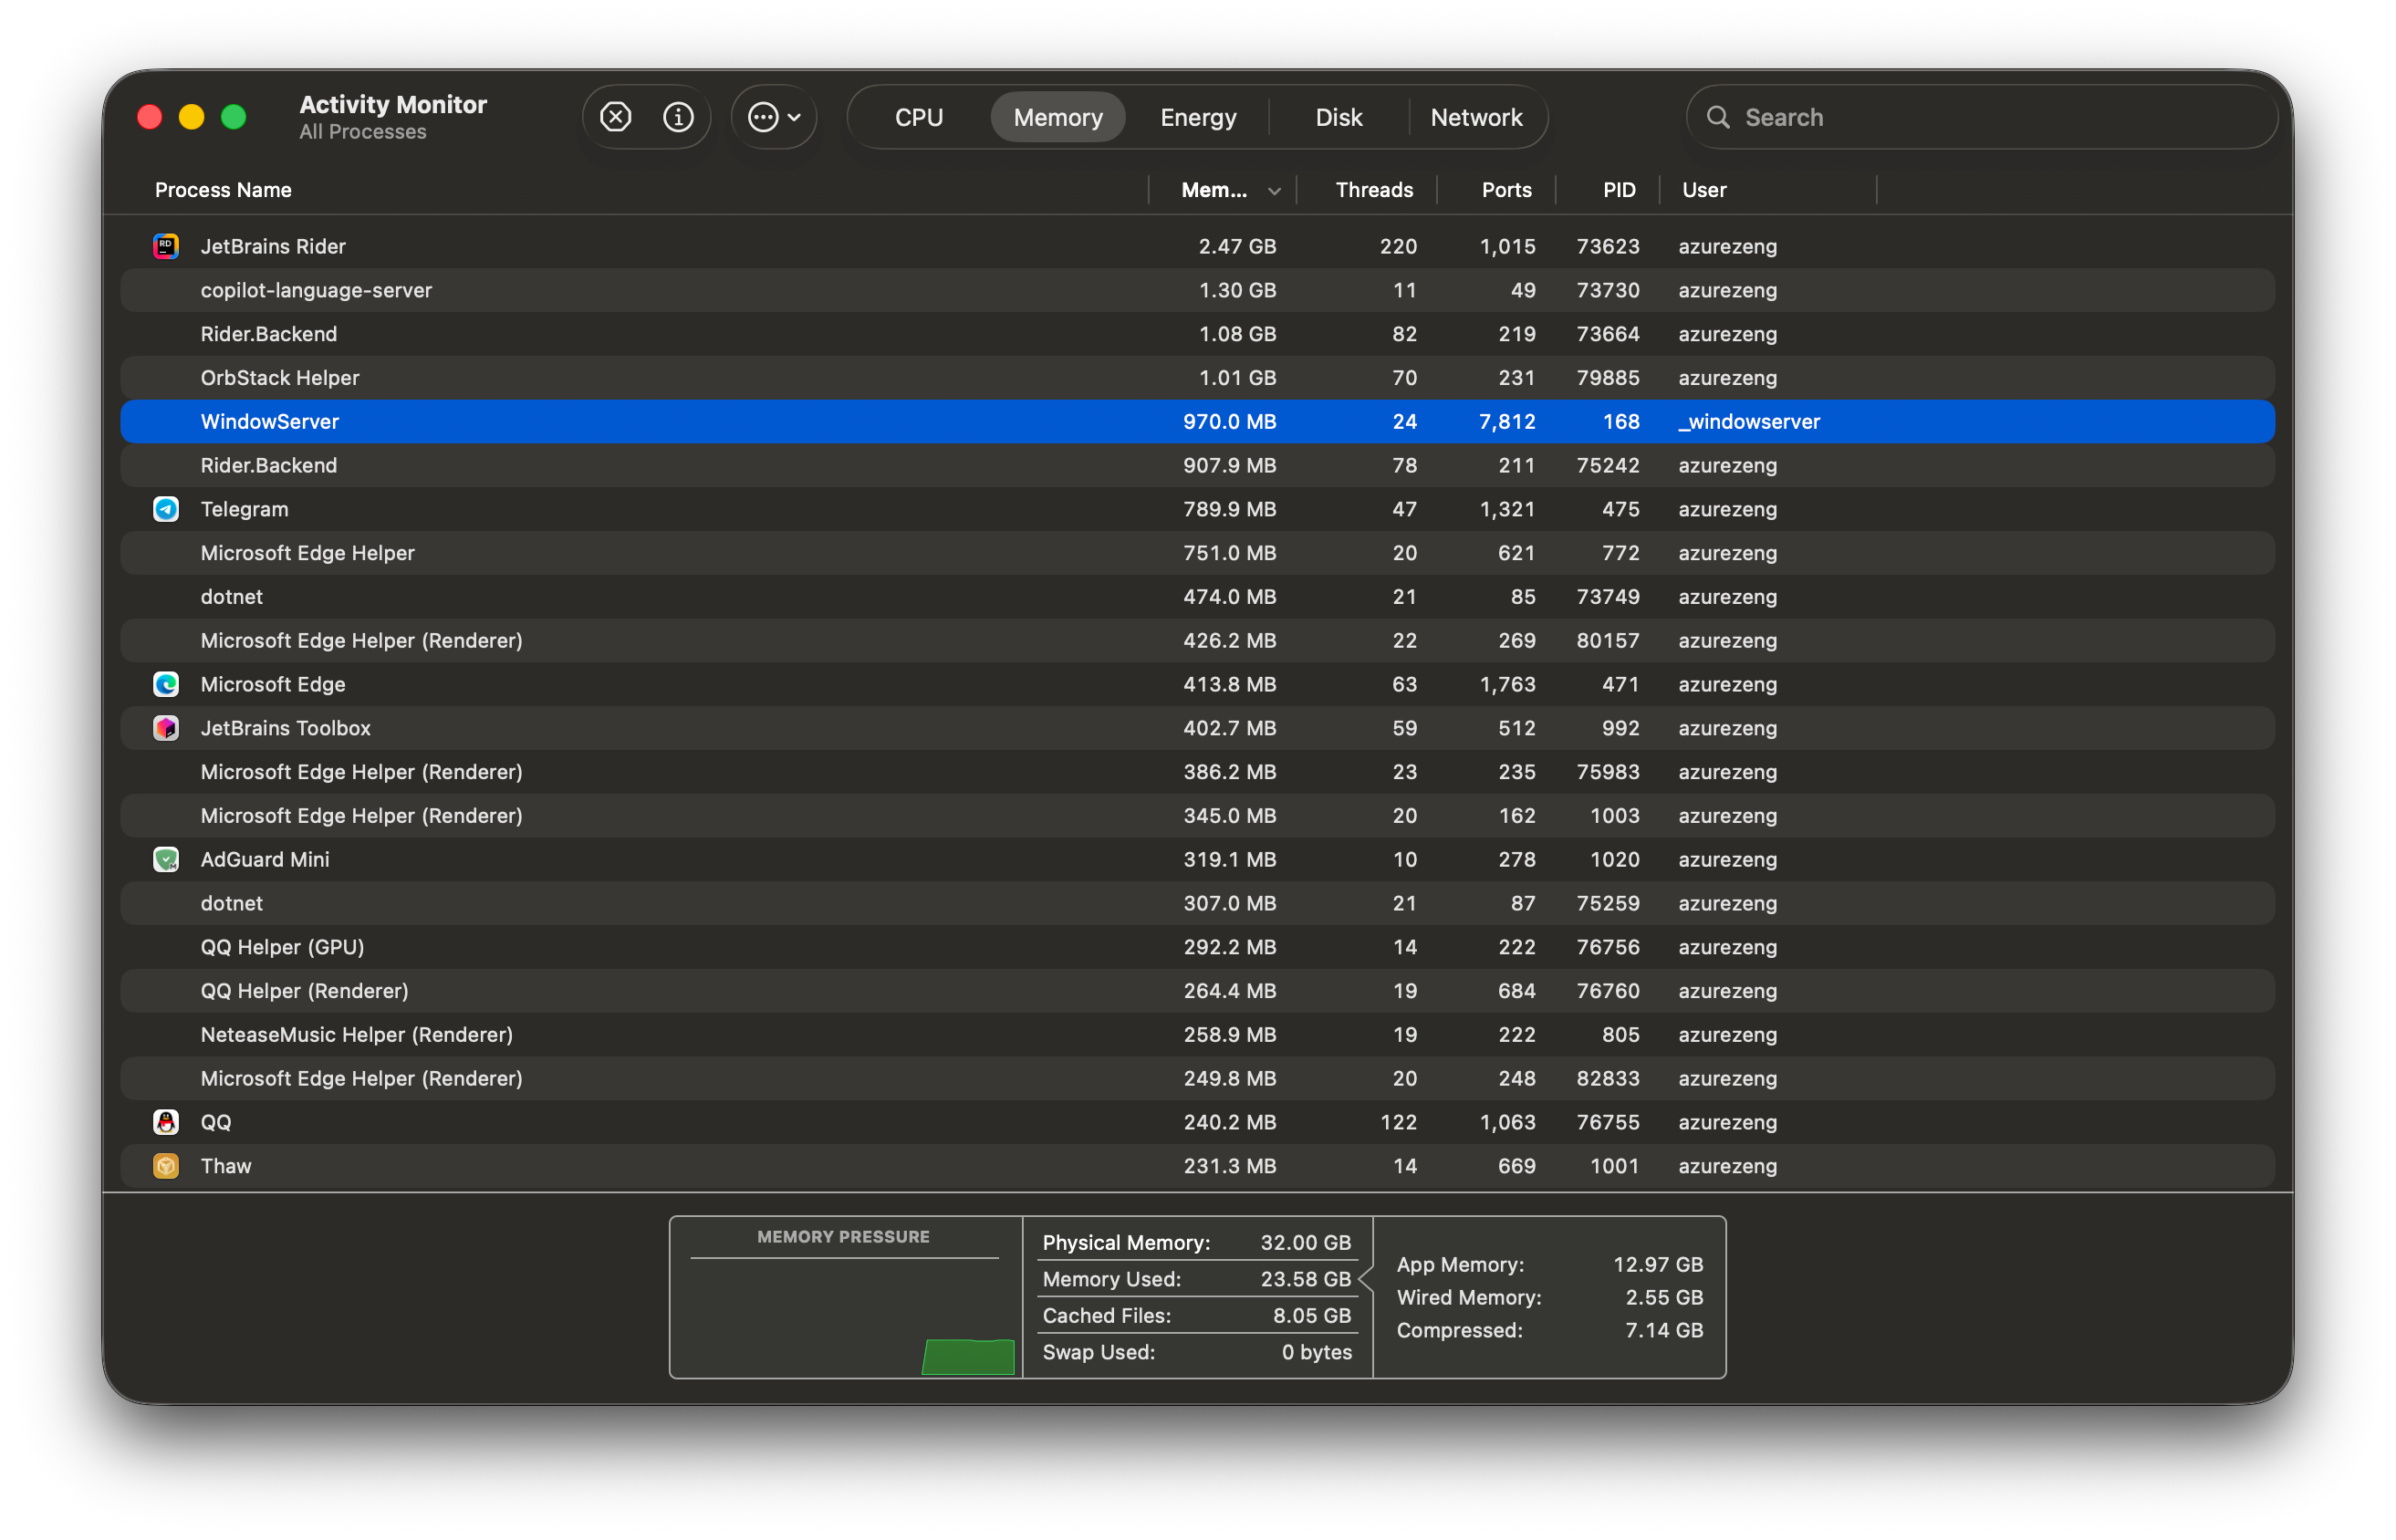Click the Wired Memory 2.55 GB value

coord(1663,1297)
